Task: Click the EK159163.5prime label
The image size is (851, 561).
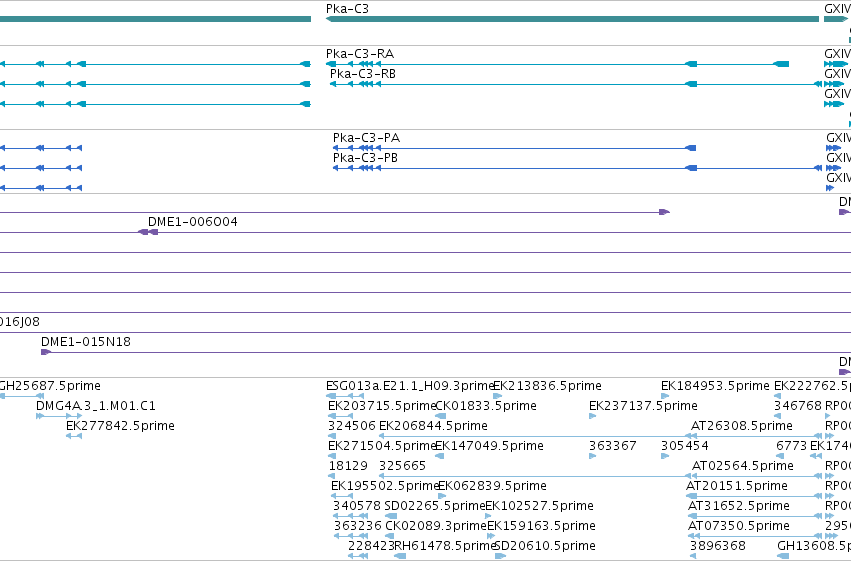Action: [542, 526]
